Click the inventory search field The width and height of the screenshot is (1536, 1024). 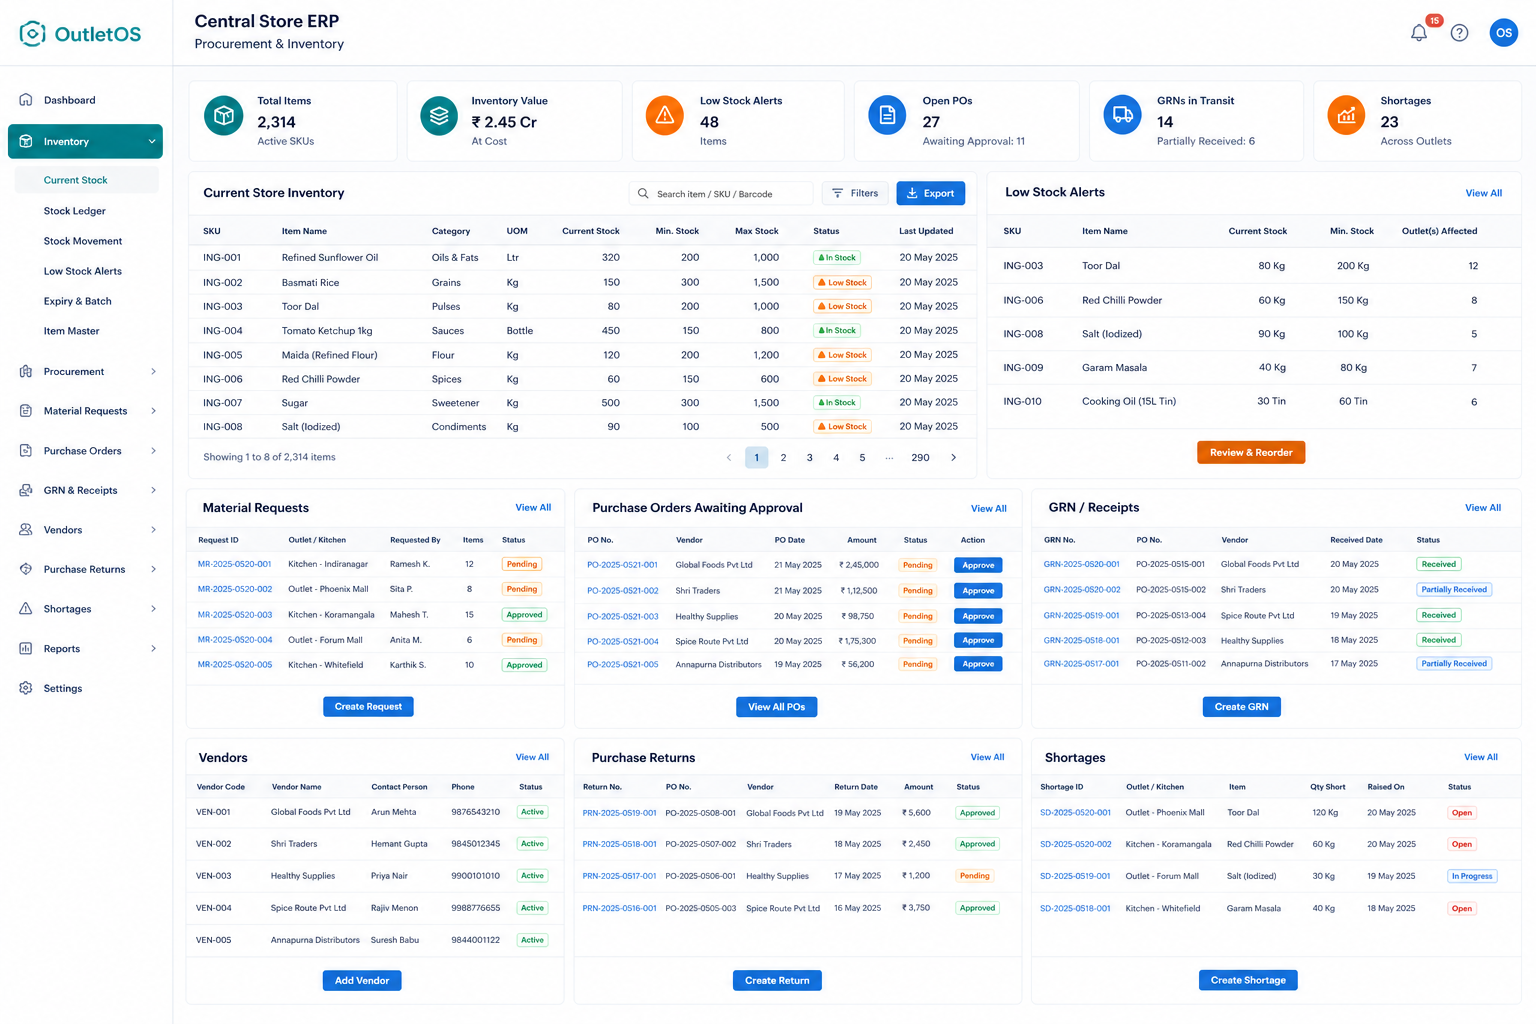pyautogui.click(x=721, y=193)
